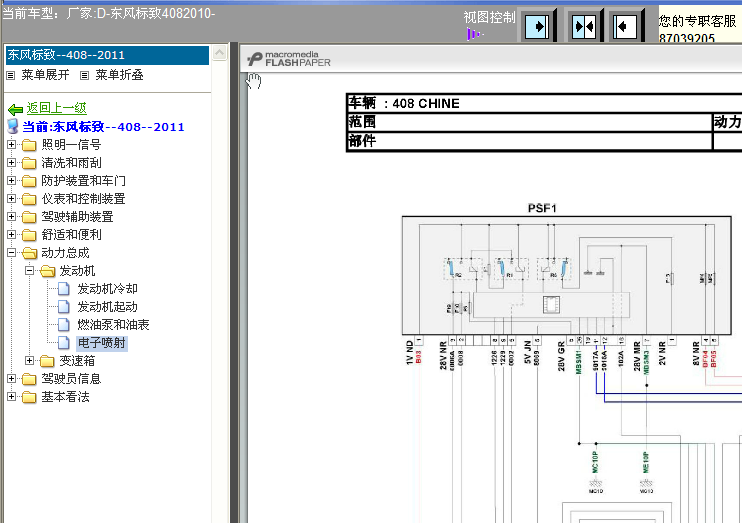Click the 仪表和控制装置 folder icon
Screen dimensions: 742x523
(29, 199)
